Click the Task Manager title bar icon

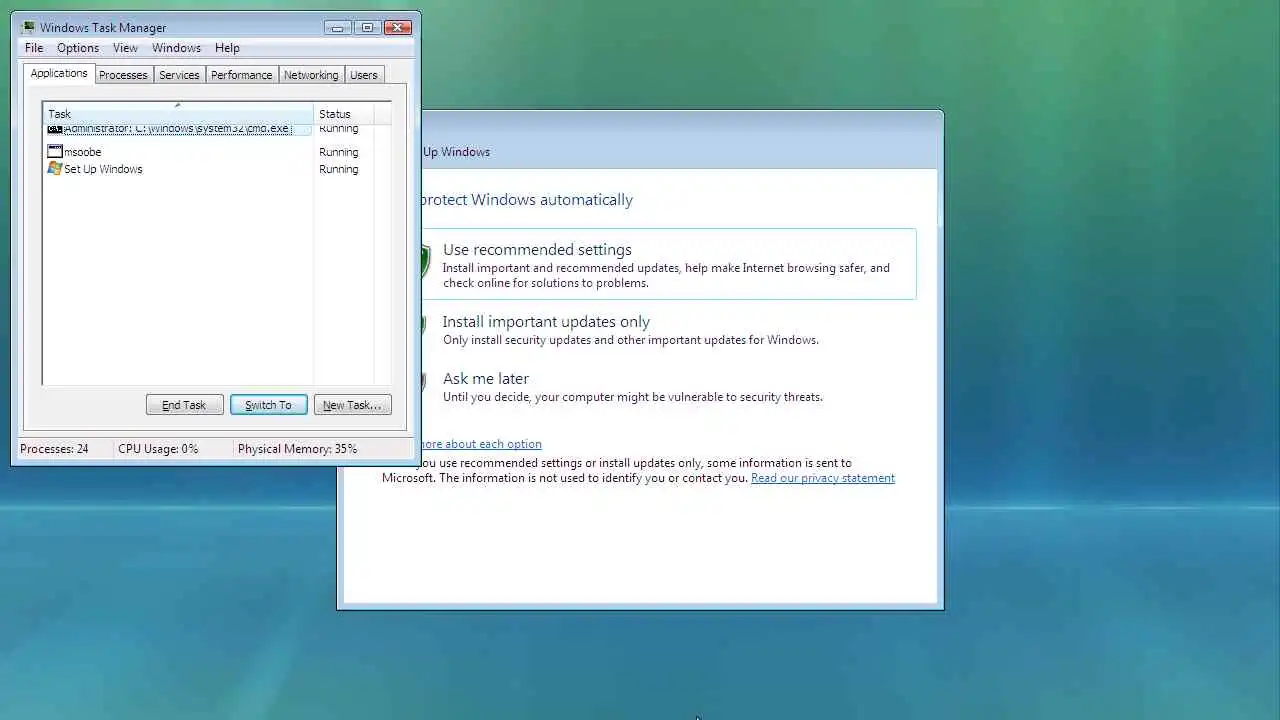[x=28, y=27]
